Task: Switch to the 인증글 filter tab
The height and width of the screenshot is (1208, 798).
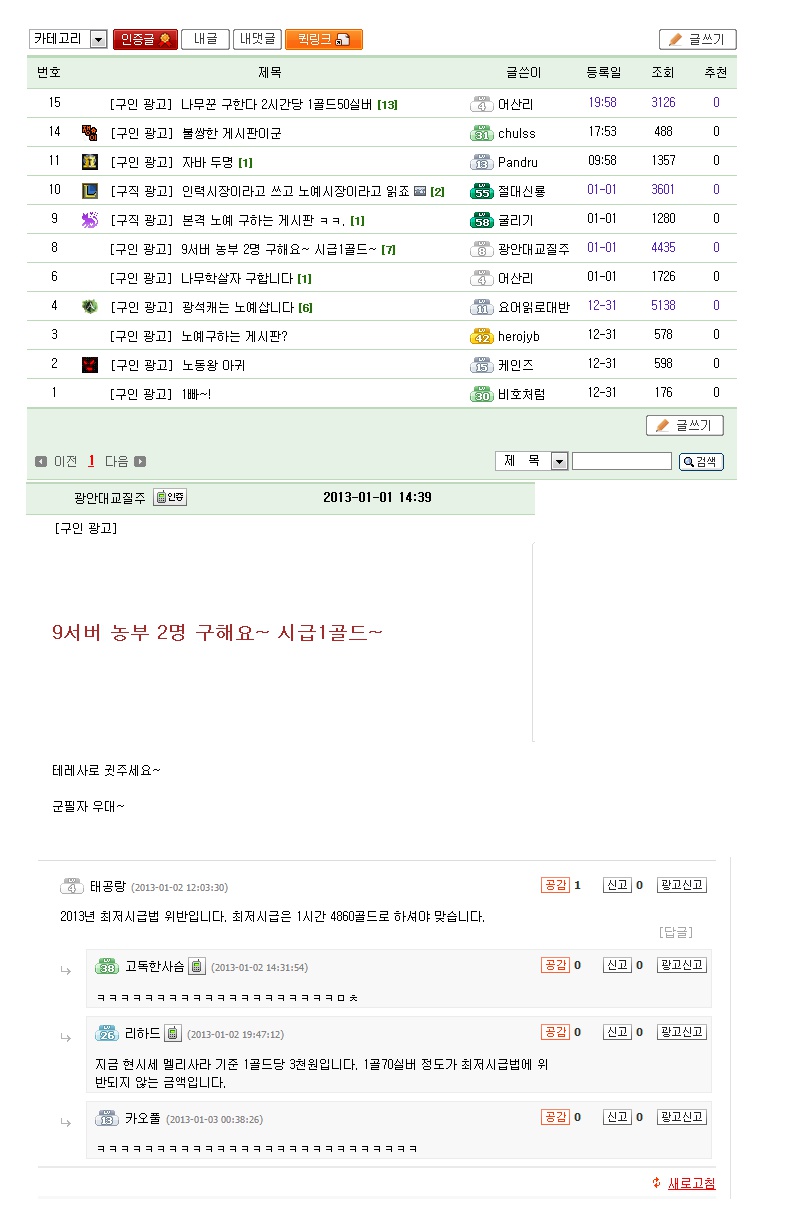Action: tap(145, 39)
